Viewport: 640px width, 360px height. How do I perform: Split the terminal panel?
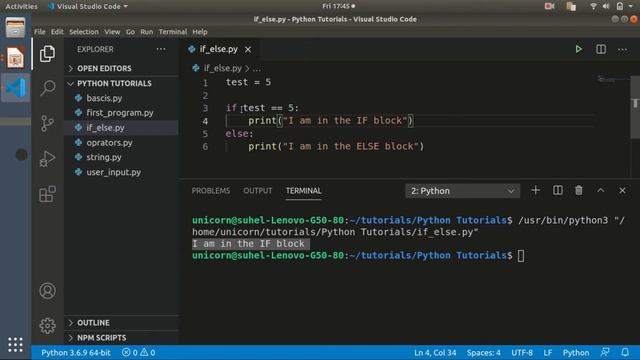pos(558,190)
